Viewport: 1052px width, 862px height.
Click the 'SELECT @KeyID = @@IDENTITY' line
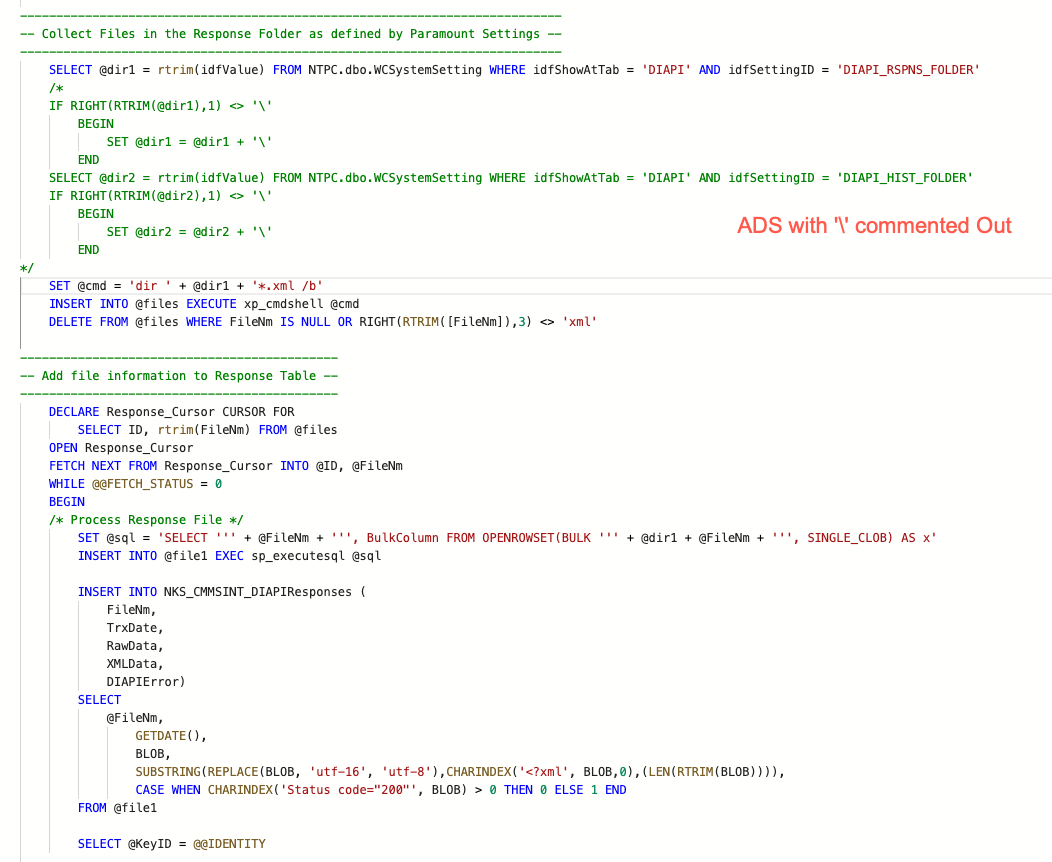click(172, 844)
